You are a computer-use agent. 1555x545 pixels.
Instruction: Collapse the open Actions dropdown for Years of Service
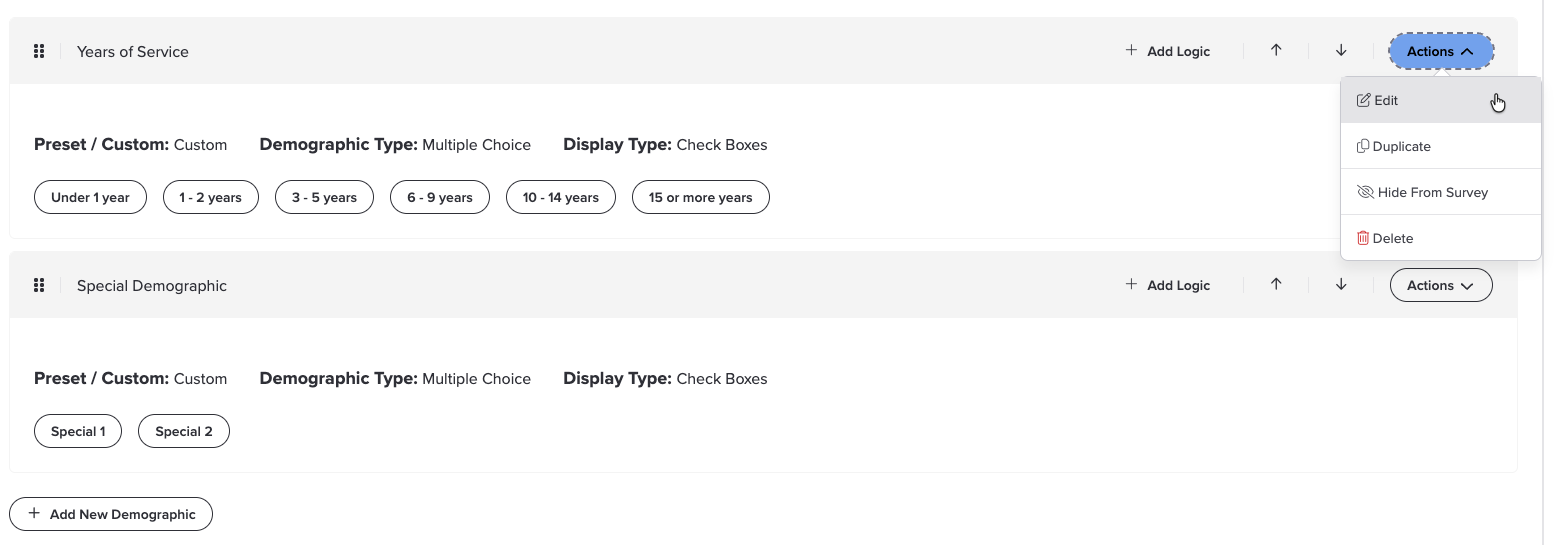tap(1440, 51)
